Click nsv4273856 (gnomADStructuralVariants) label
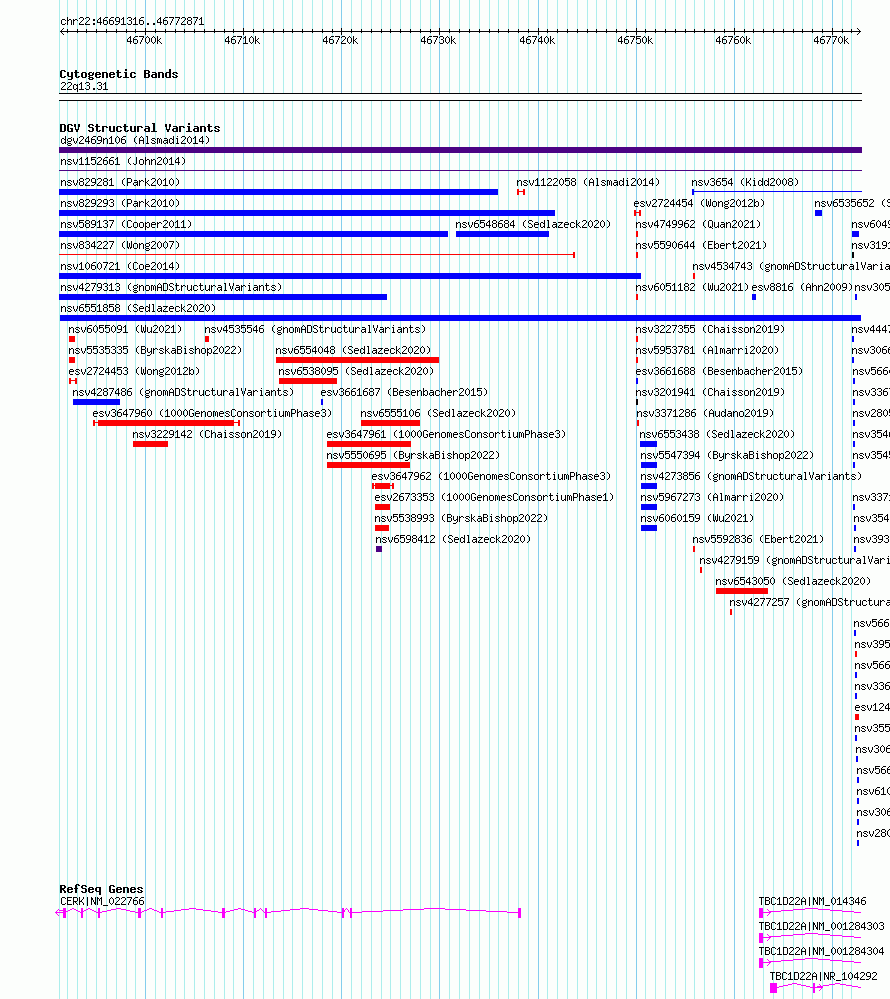 (x=751, y=477)
